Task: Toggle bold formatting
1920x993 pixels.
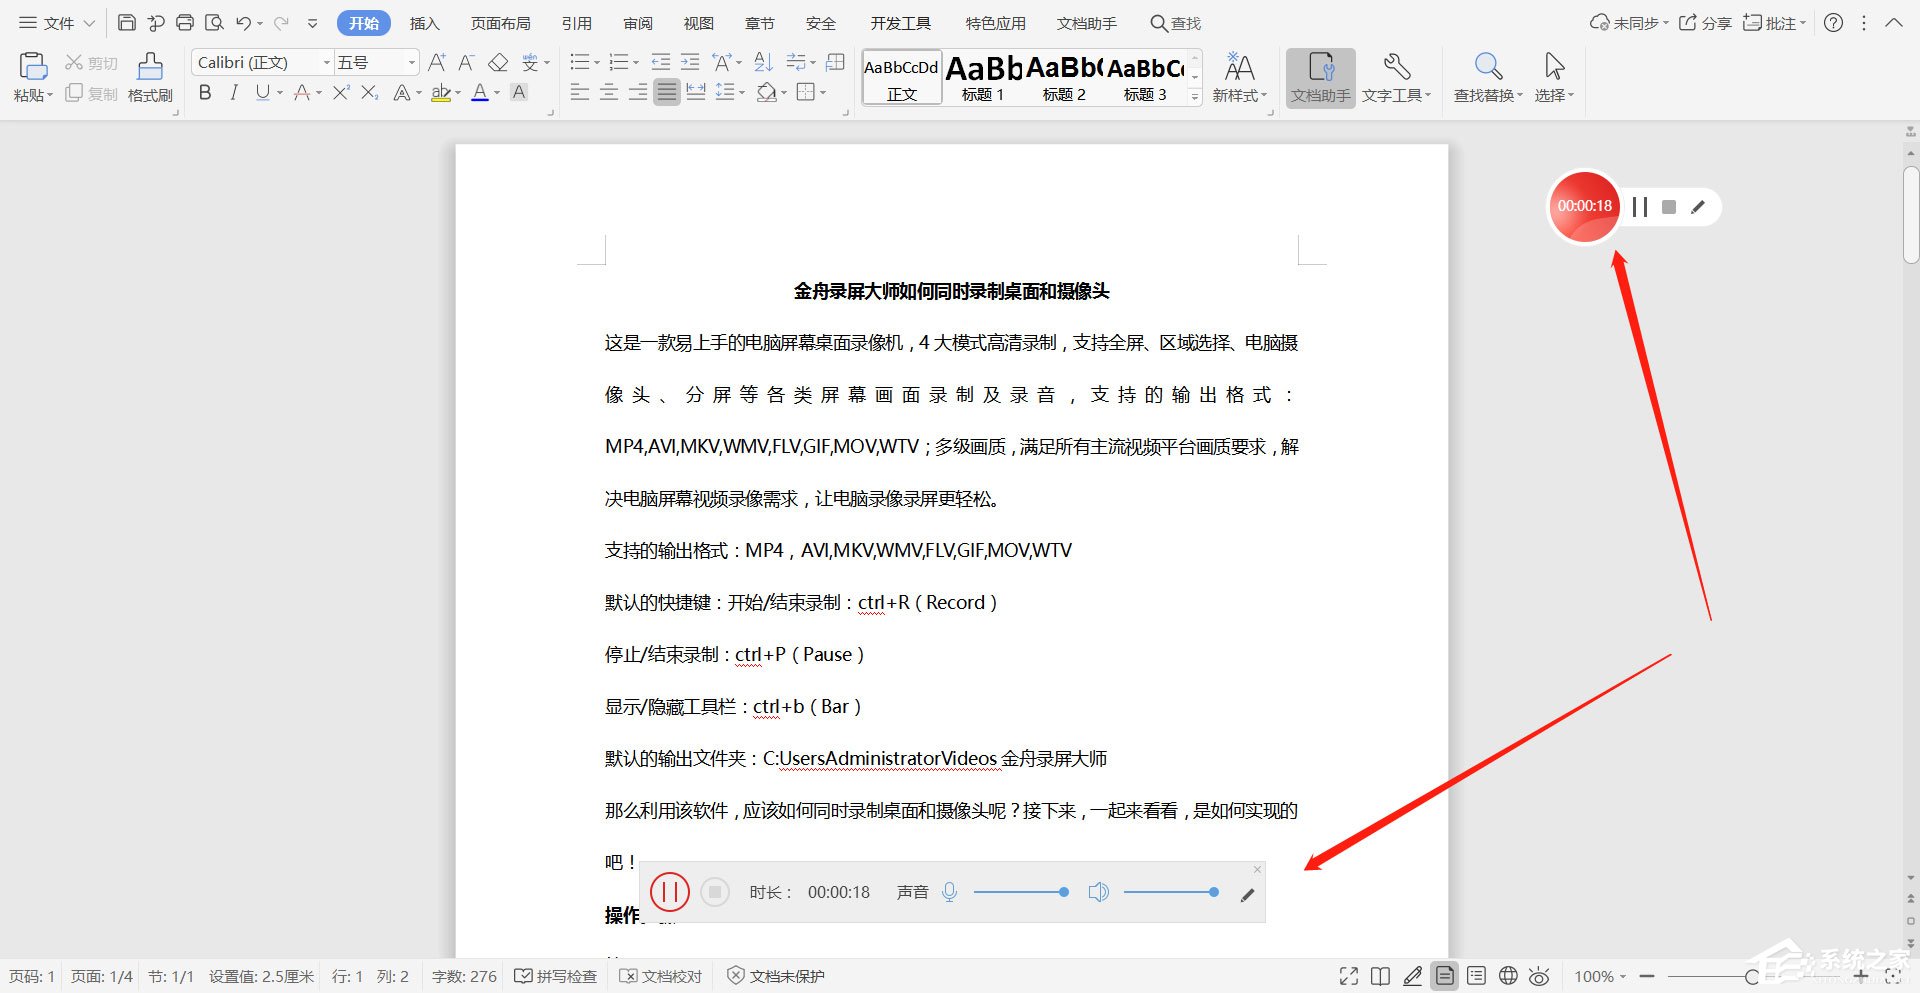Action: coord(205,93)
